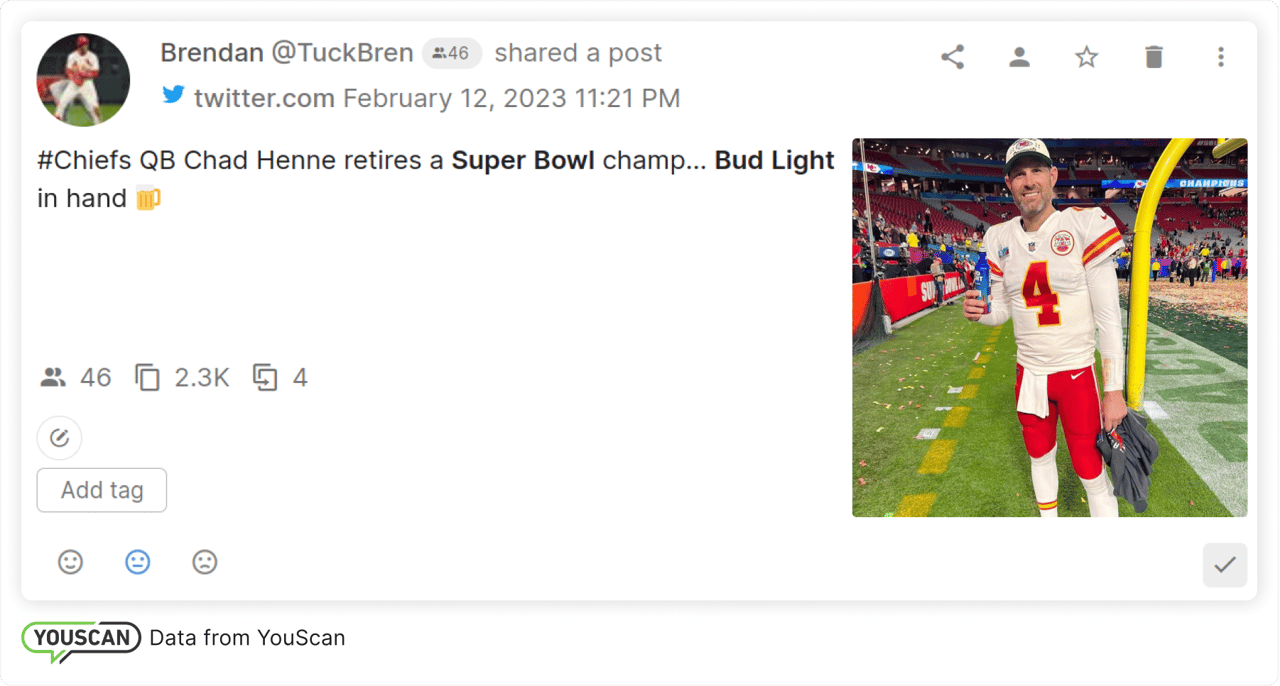Set sentiment to neutral face
Viewport: 1280px width, 686px height.
point(138,562)
